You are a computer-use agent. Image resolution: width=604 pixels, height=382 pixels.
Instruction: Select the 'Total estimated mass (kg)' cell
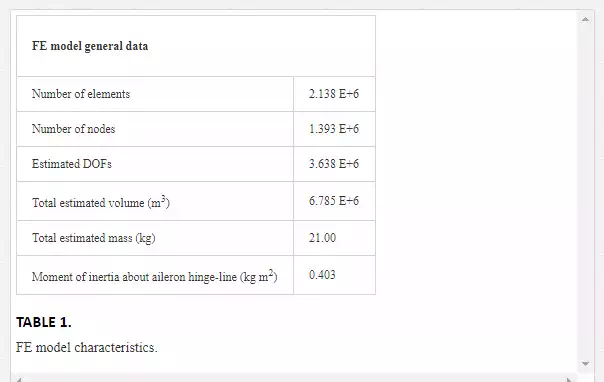(155, 238)
